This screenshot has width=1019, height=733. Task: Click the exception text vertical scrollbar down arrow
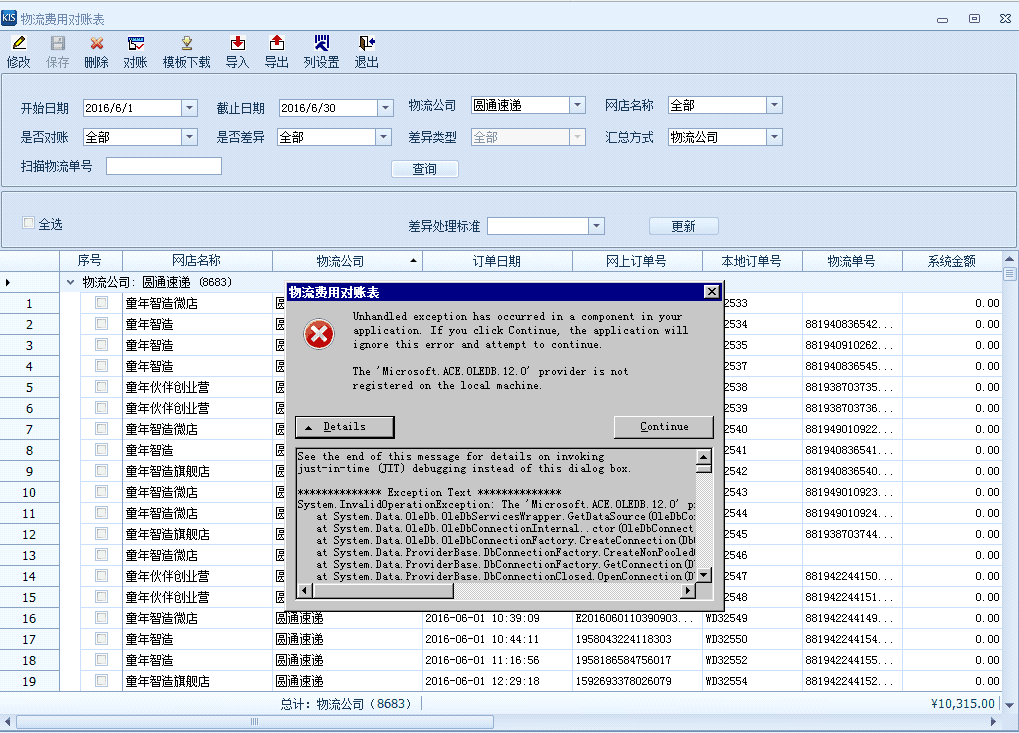(704, 575)
